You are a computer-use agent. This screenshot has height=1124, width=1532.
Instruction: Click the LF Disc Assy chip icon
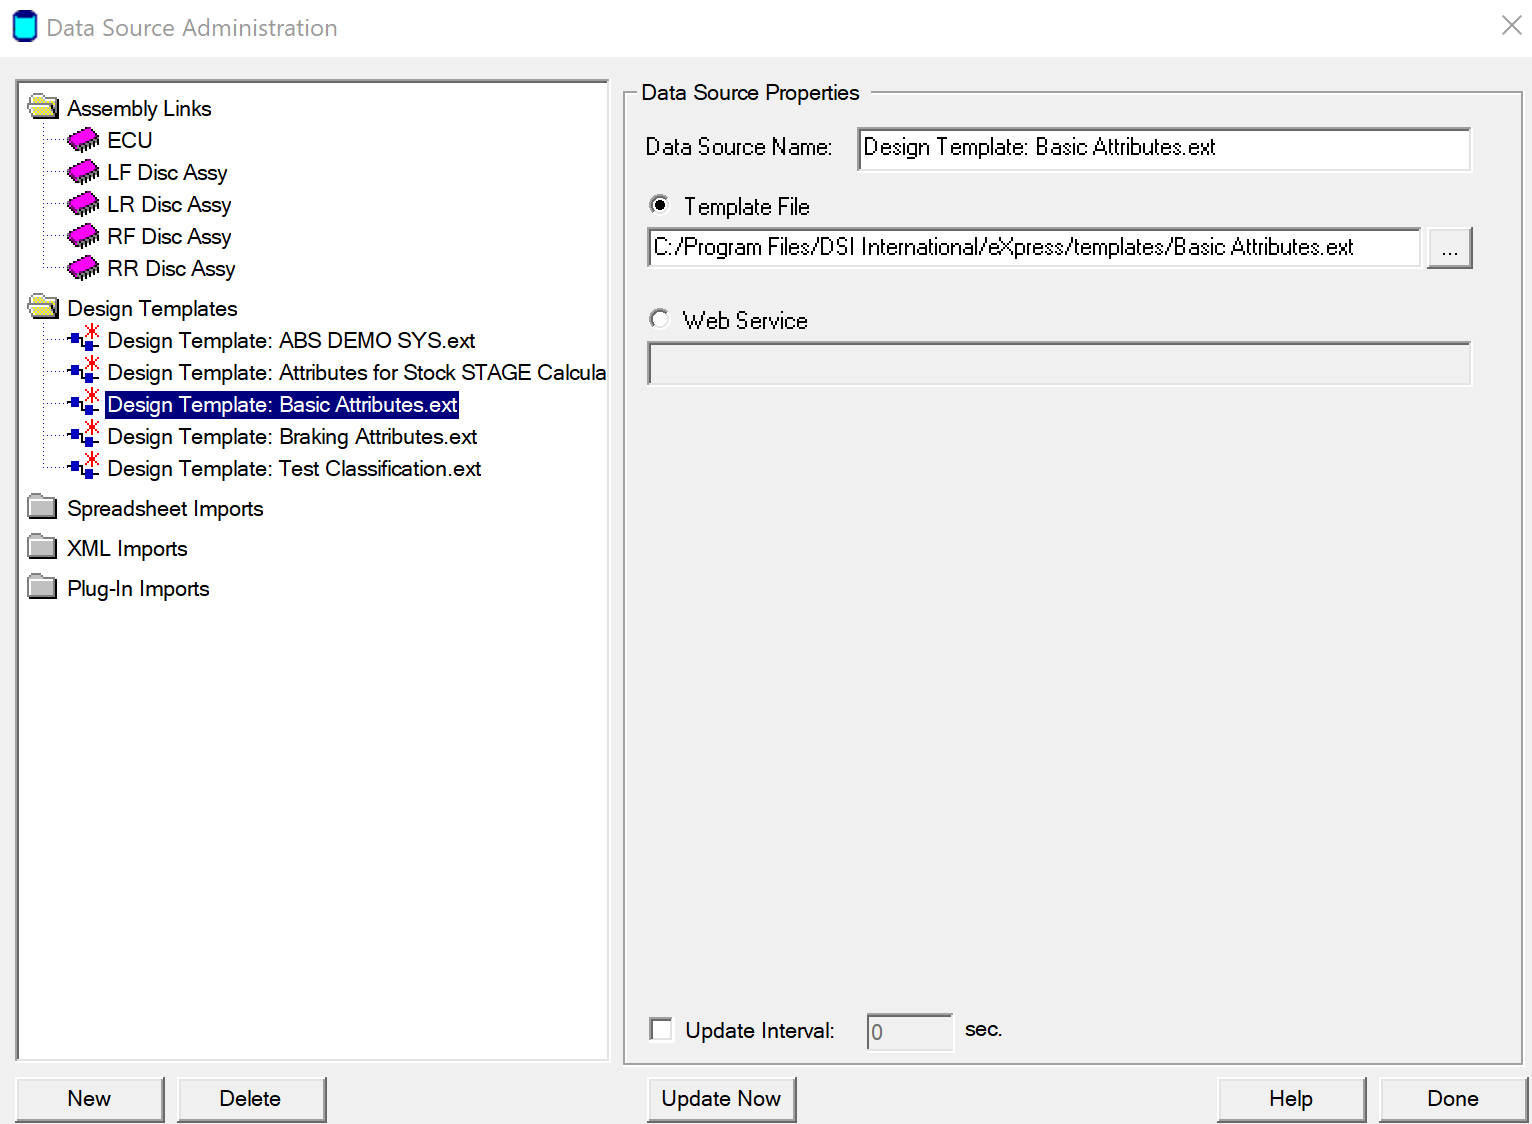click(83, 172)
